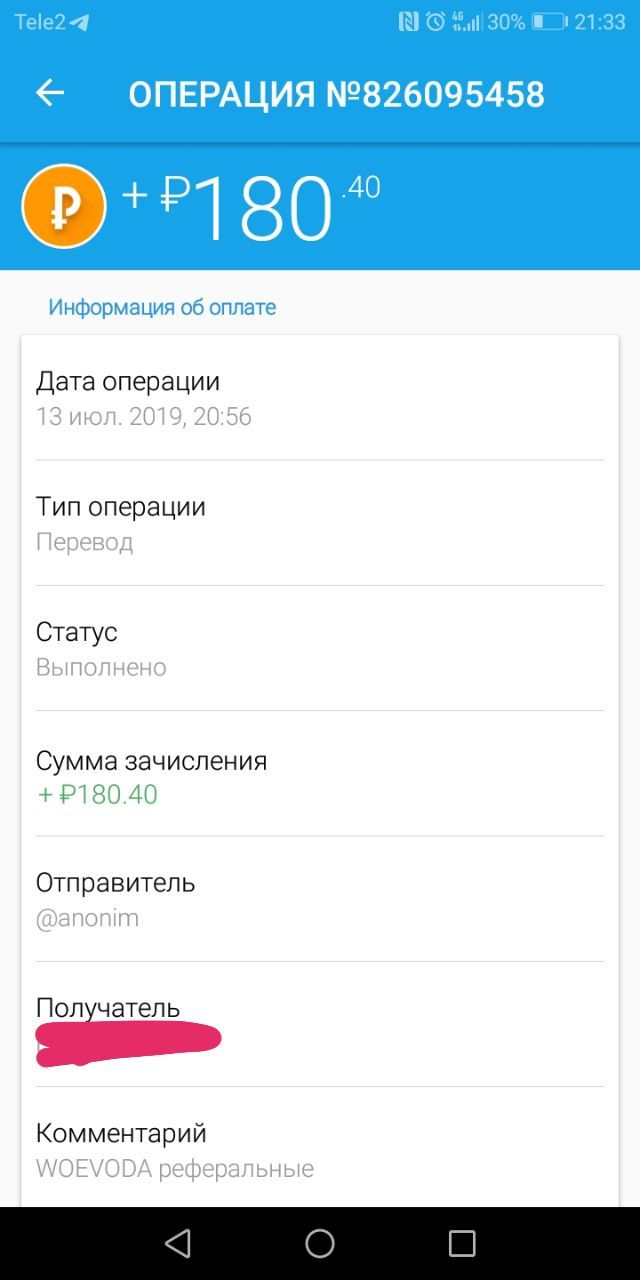640x1280 pixels.
Task: Tap the battery icon in status bar
Action: 549,22
